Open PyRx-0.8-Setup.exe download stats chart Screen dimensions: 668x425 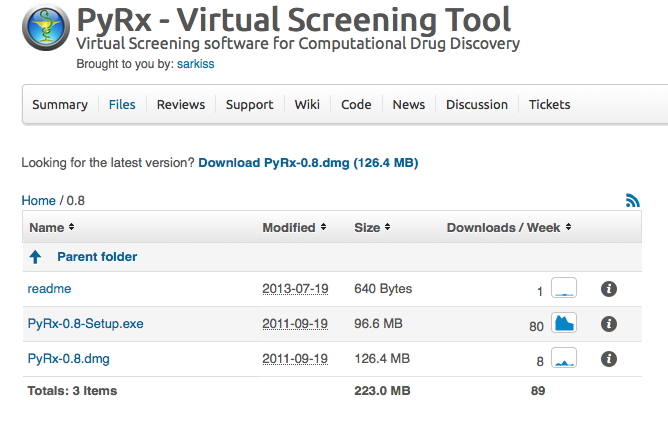click(x=564, y=323)
